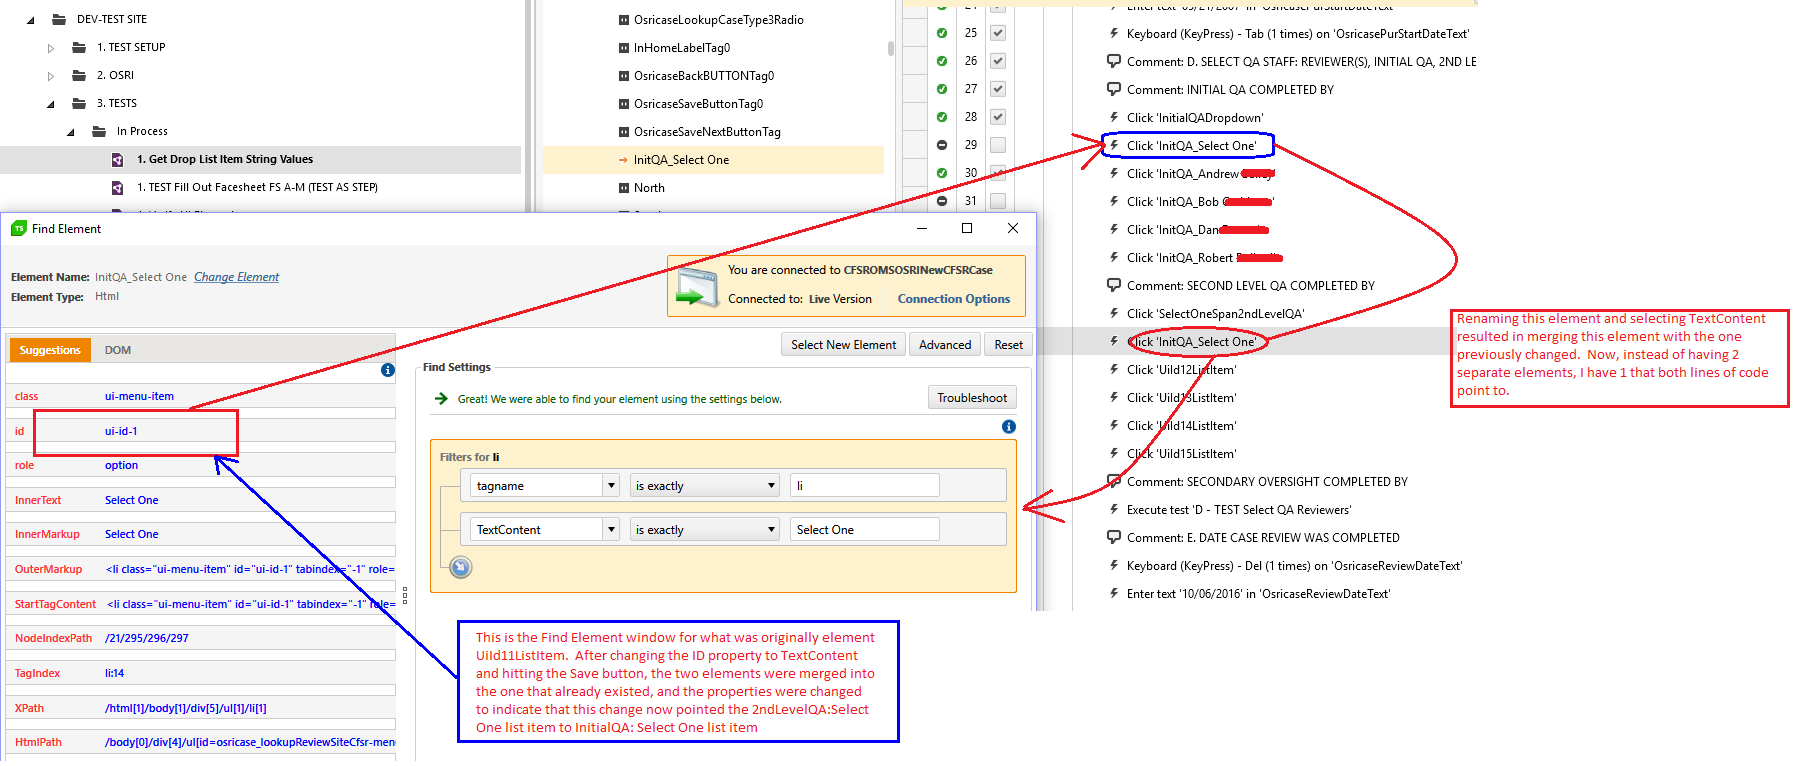Click the add filter icon below TextContent
This screenshot has height=766, width=1798.
[x=460, y=568]
